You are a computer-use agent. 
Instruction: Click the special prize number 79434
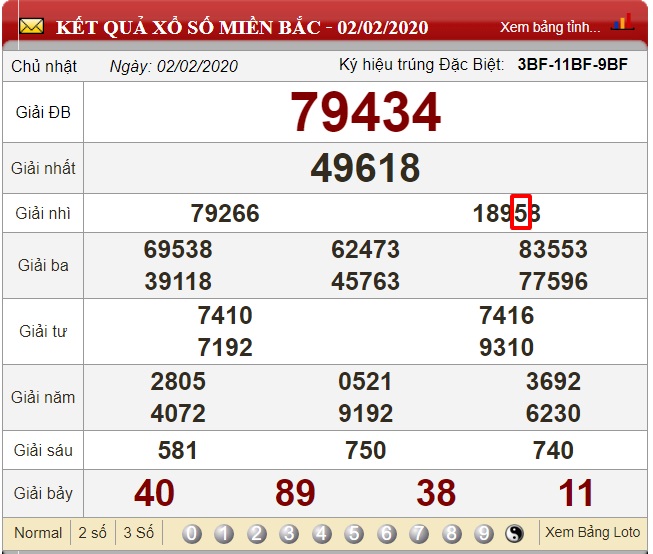365,112
